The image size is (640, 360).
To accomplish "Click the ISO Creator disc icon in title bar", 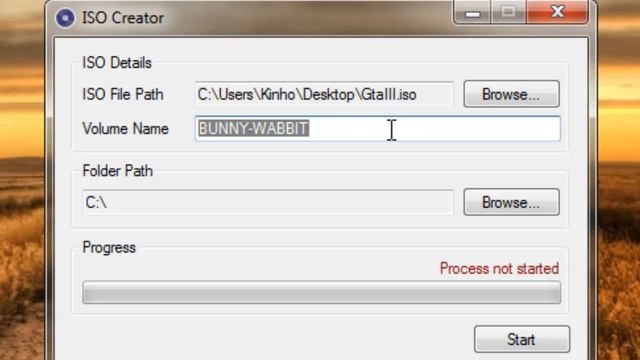I will click(x=65, y=18).
